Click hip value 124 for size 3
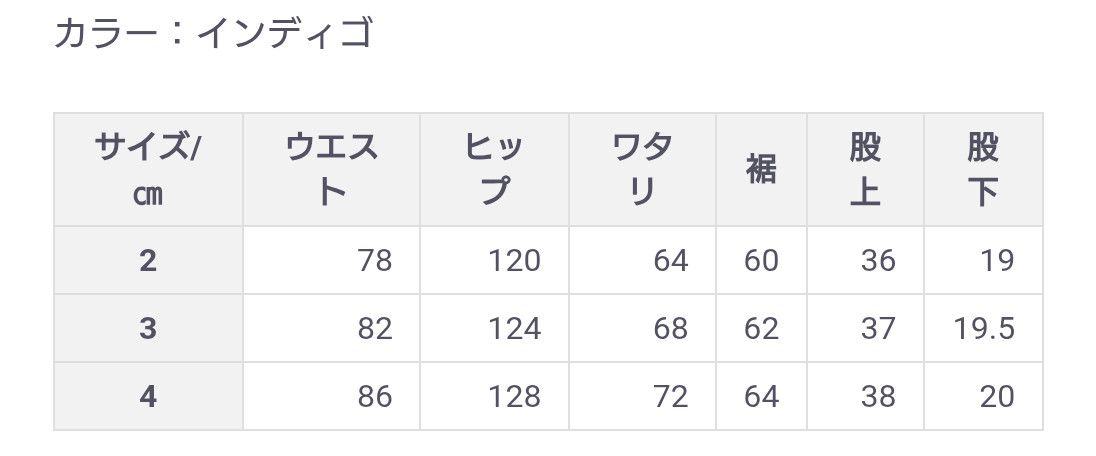 click(514, 329)
